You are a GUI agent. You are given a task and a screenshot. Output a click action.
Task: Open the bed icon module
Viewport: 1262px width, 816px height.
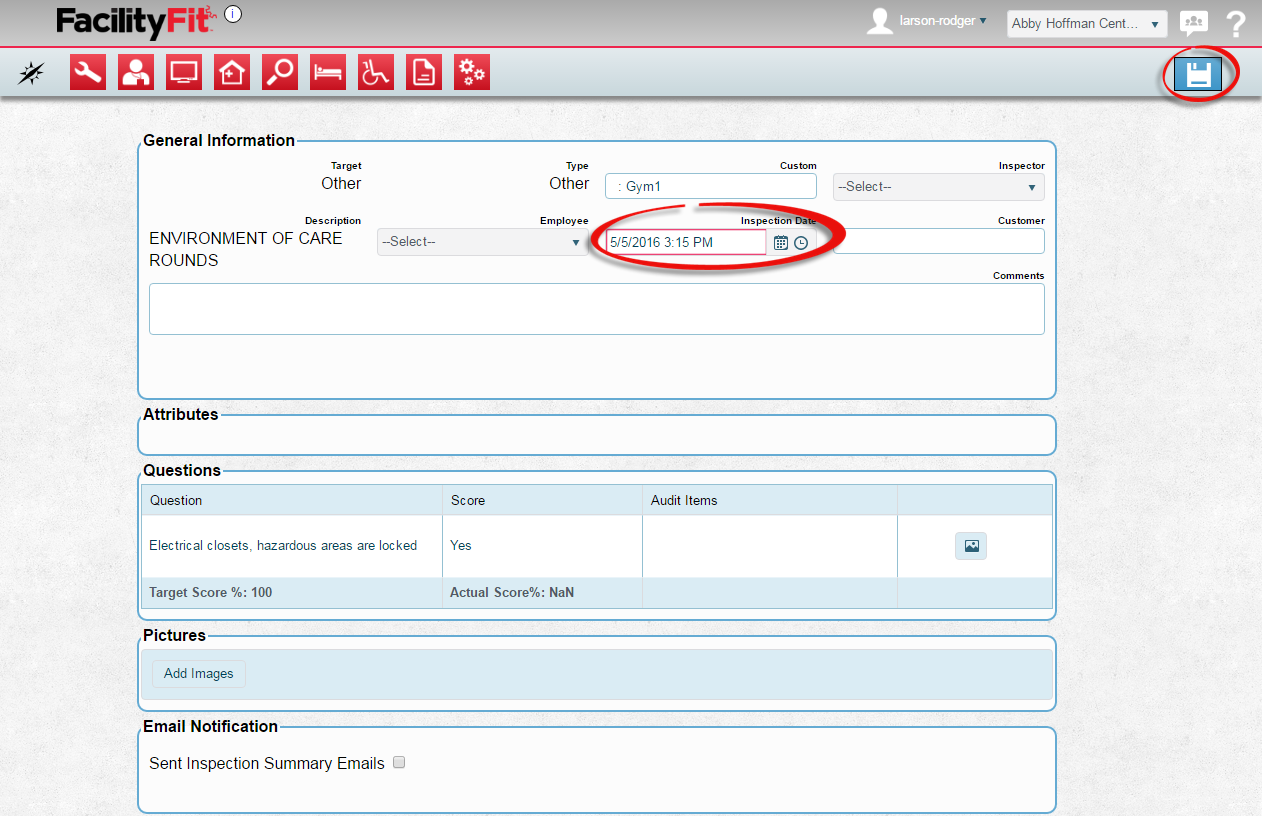[x=328, y=73]
